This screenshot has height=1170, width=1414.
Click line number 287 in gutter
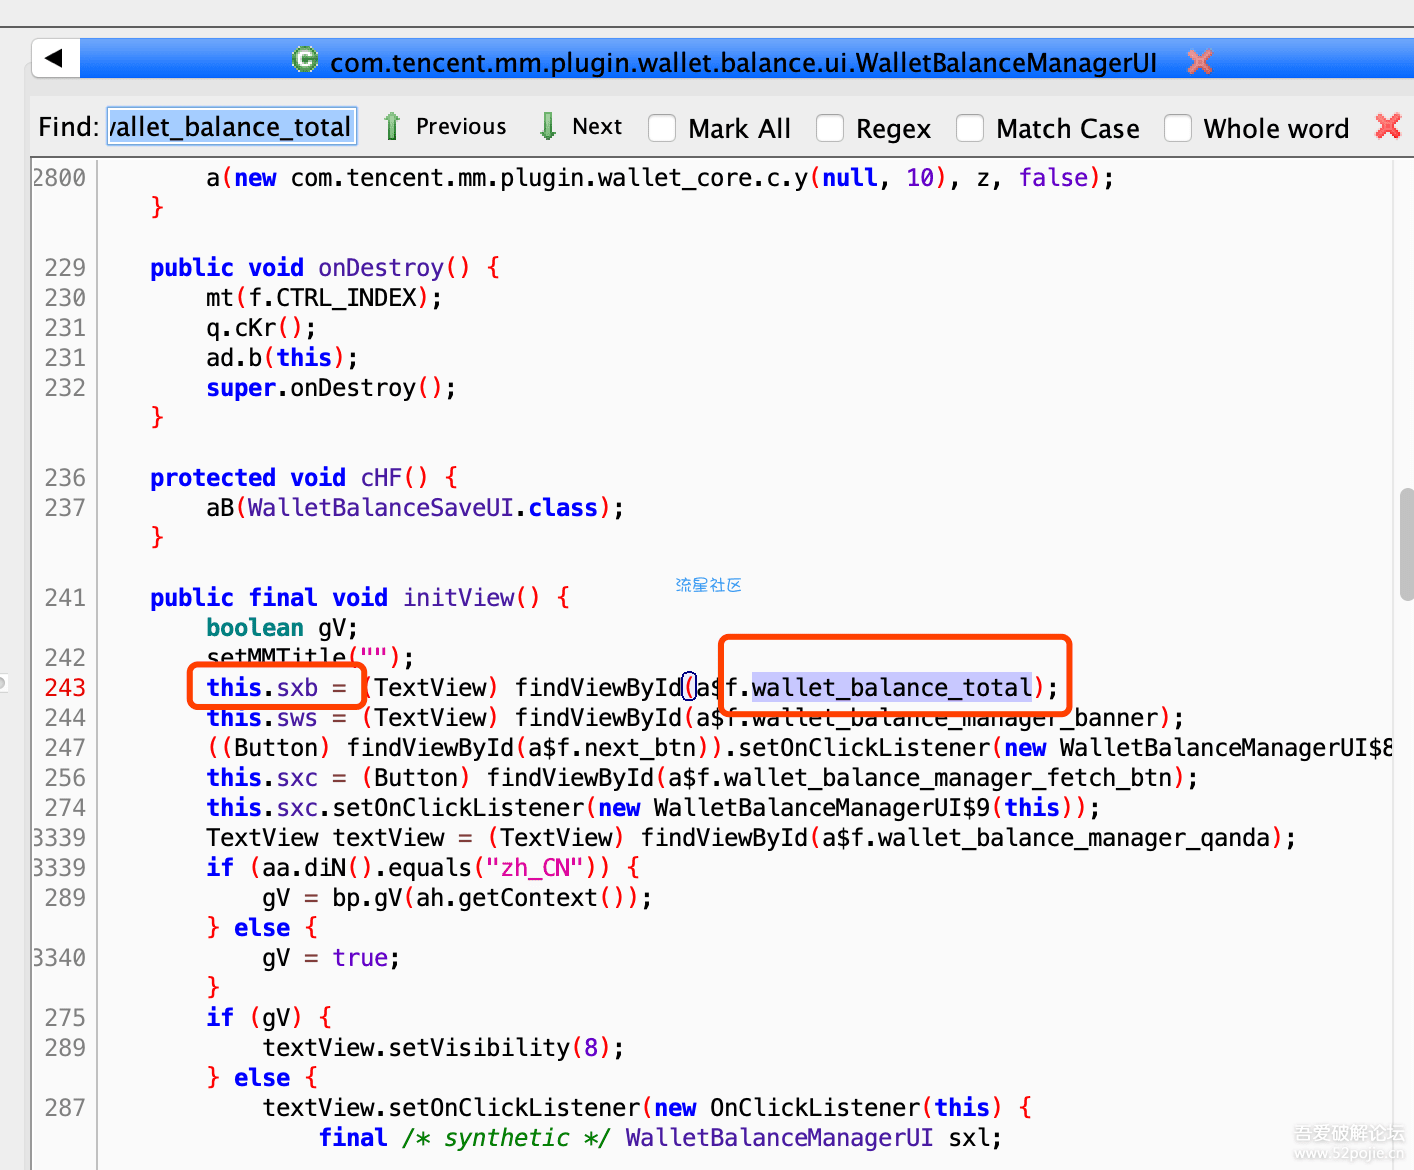(x=65, y=1108)
